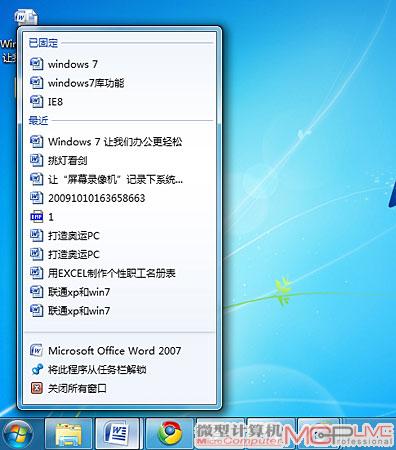
Task: Launch Microsoft Office Word 2007 entry
Action: [x=119, y=351]
